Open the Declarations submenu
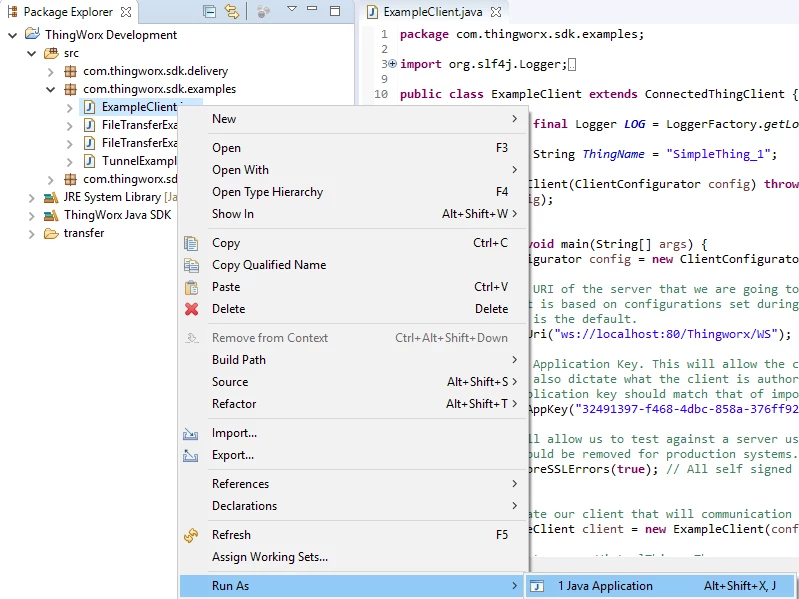Screen dimensions: 799x599 [353, 506]
